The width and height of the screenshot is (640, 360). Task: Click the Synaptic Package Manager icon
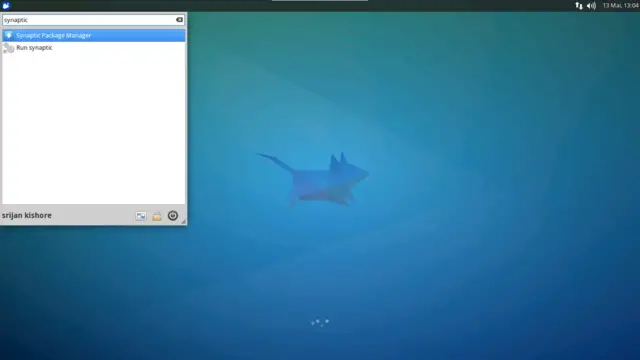click(x=9, y=36)
